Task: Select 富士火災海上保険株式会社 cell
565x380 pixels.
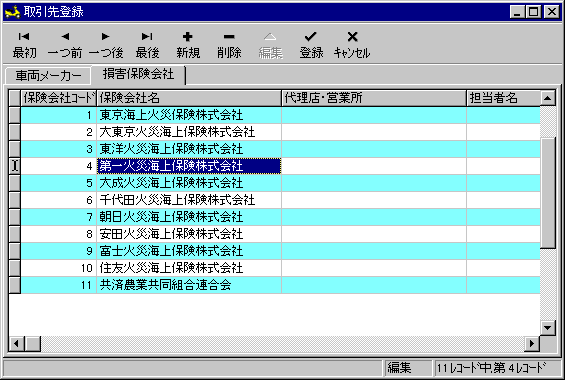Action: [189, 251]
